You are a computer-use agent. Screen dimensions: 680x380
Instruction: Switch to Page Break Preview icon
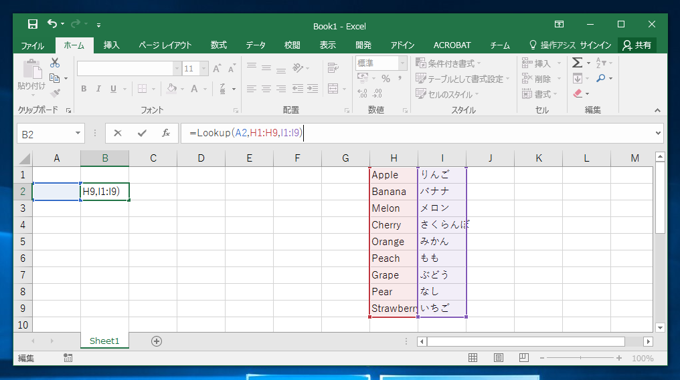coord(524,357)
